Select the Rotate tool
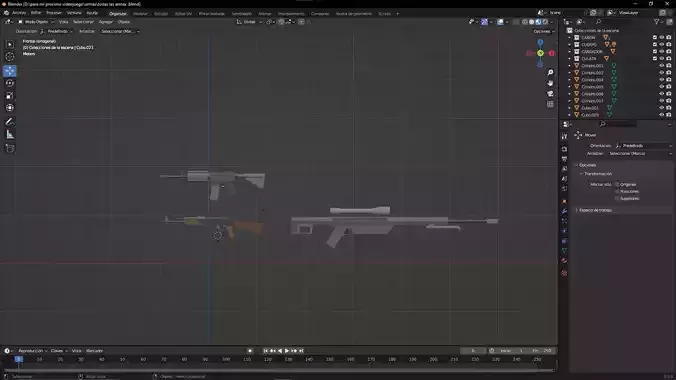676x380 pixels. click(9, 83)
